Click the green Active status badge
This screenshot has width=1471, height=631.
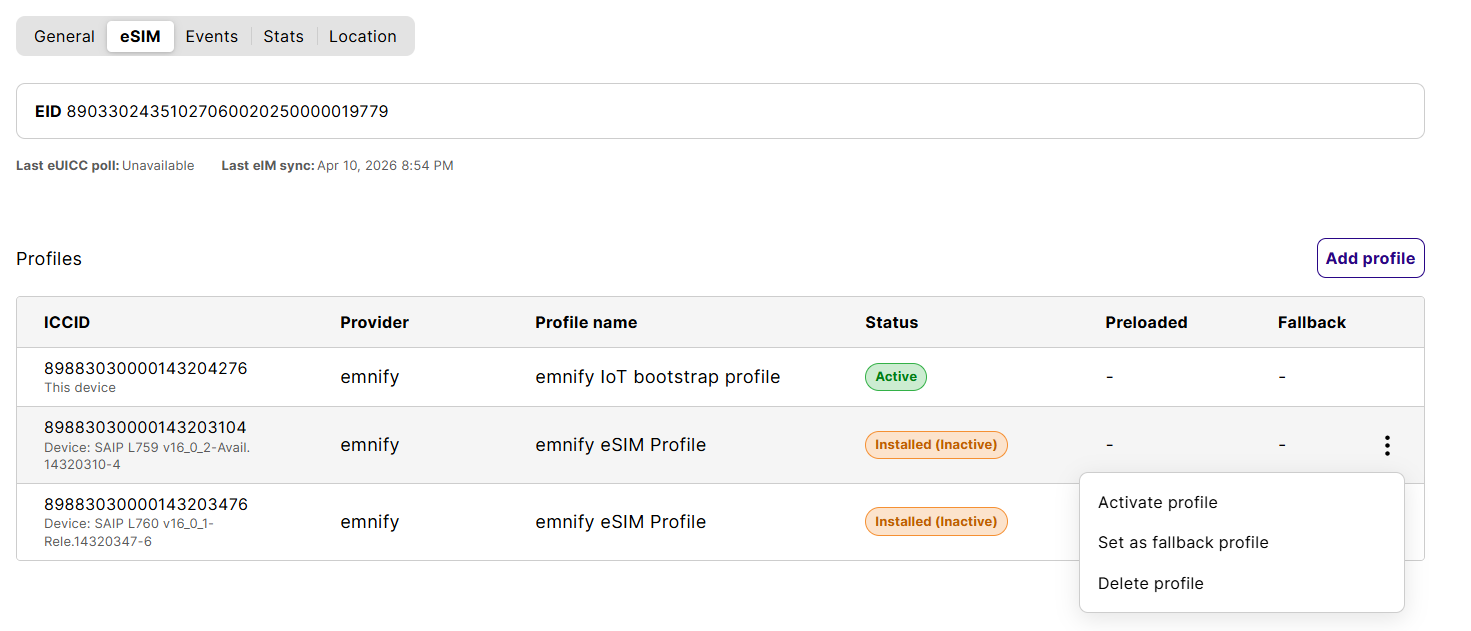895,377
